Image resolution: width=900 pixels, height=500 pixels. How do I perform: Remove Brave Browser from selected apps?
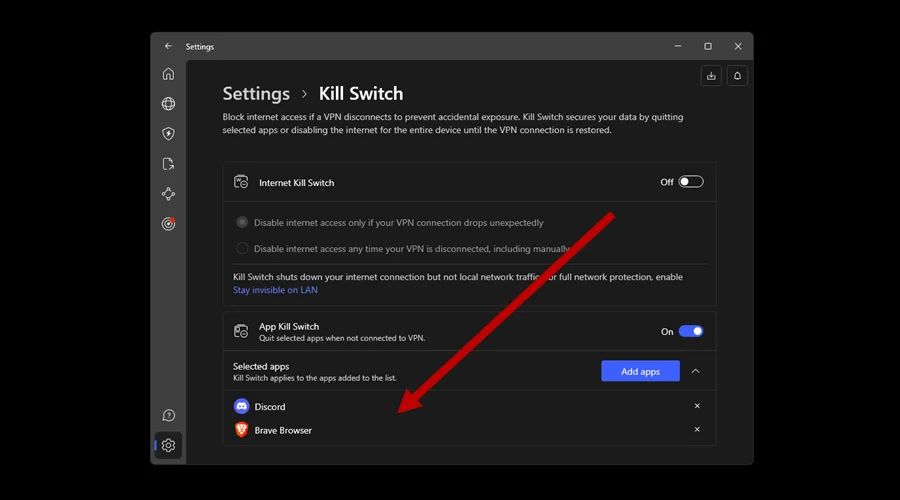click(x=697, y=429)
